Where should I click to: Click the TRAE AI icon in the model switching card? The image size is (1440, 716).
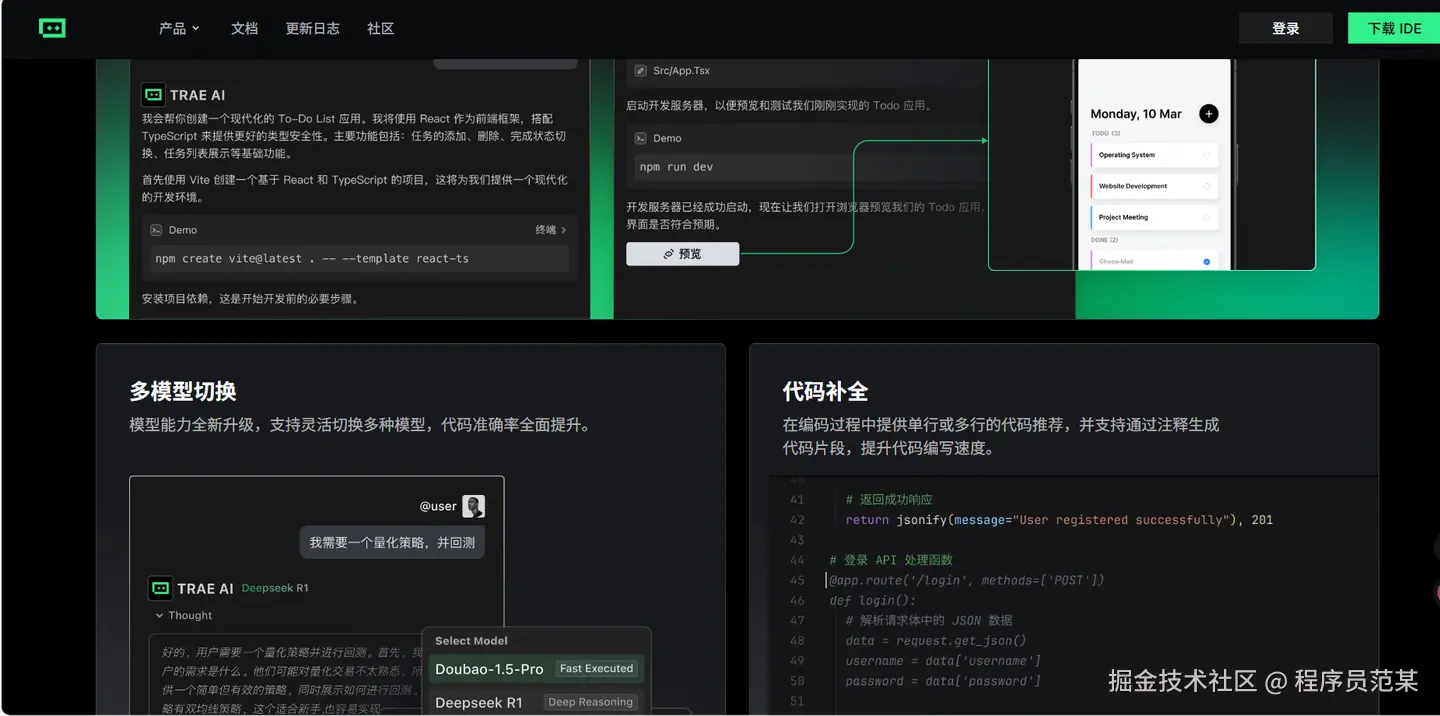point(160,588)
